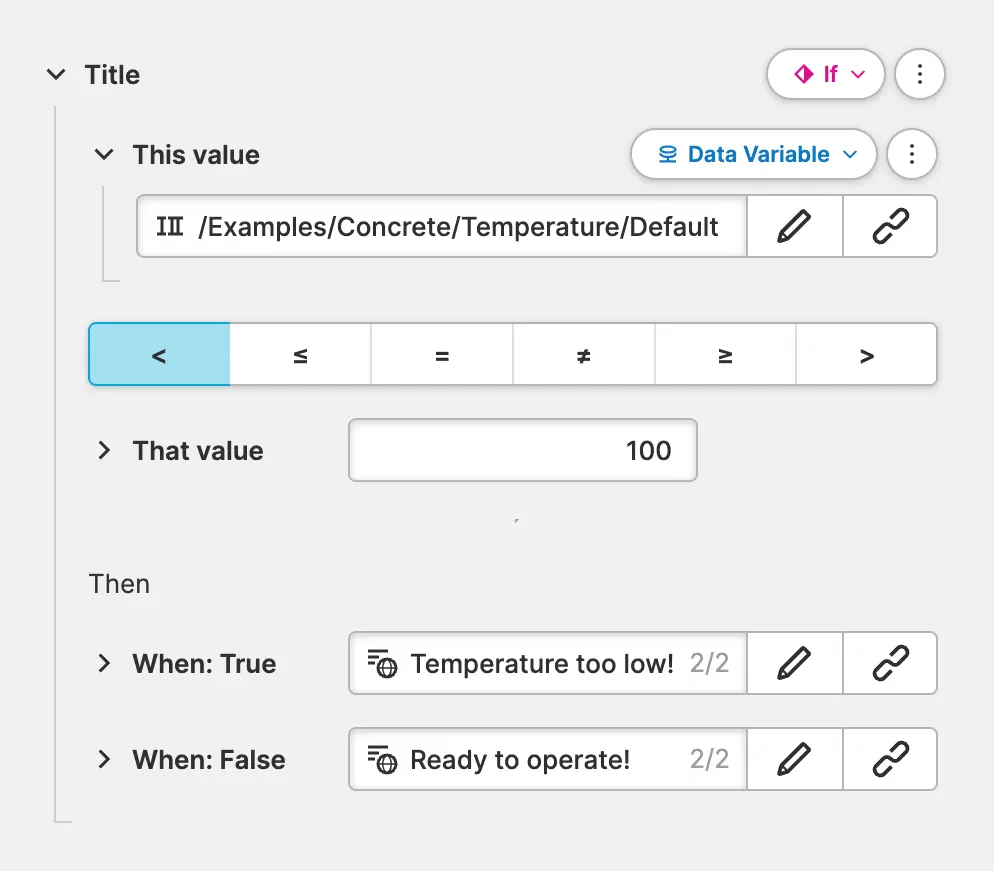Pick the greater-than operator

coord(867,355)
